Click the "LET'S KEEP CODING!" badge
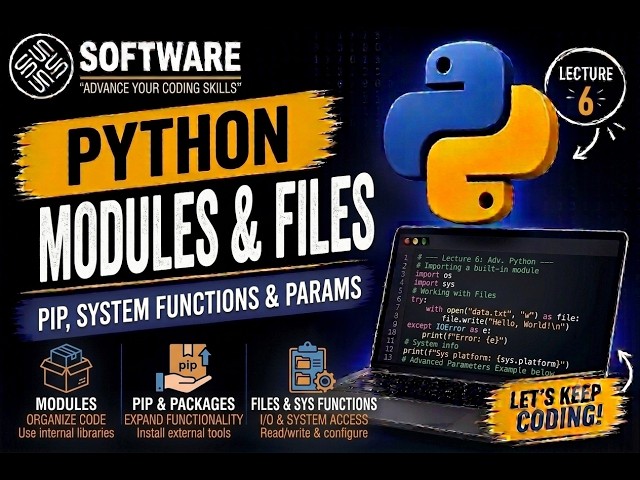 point(558,409)
